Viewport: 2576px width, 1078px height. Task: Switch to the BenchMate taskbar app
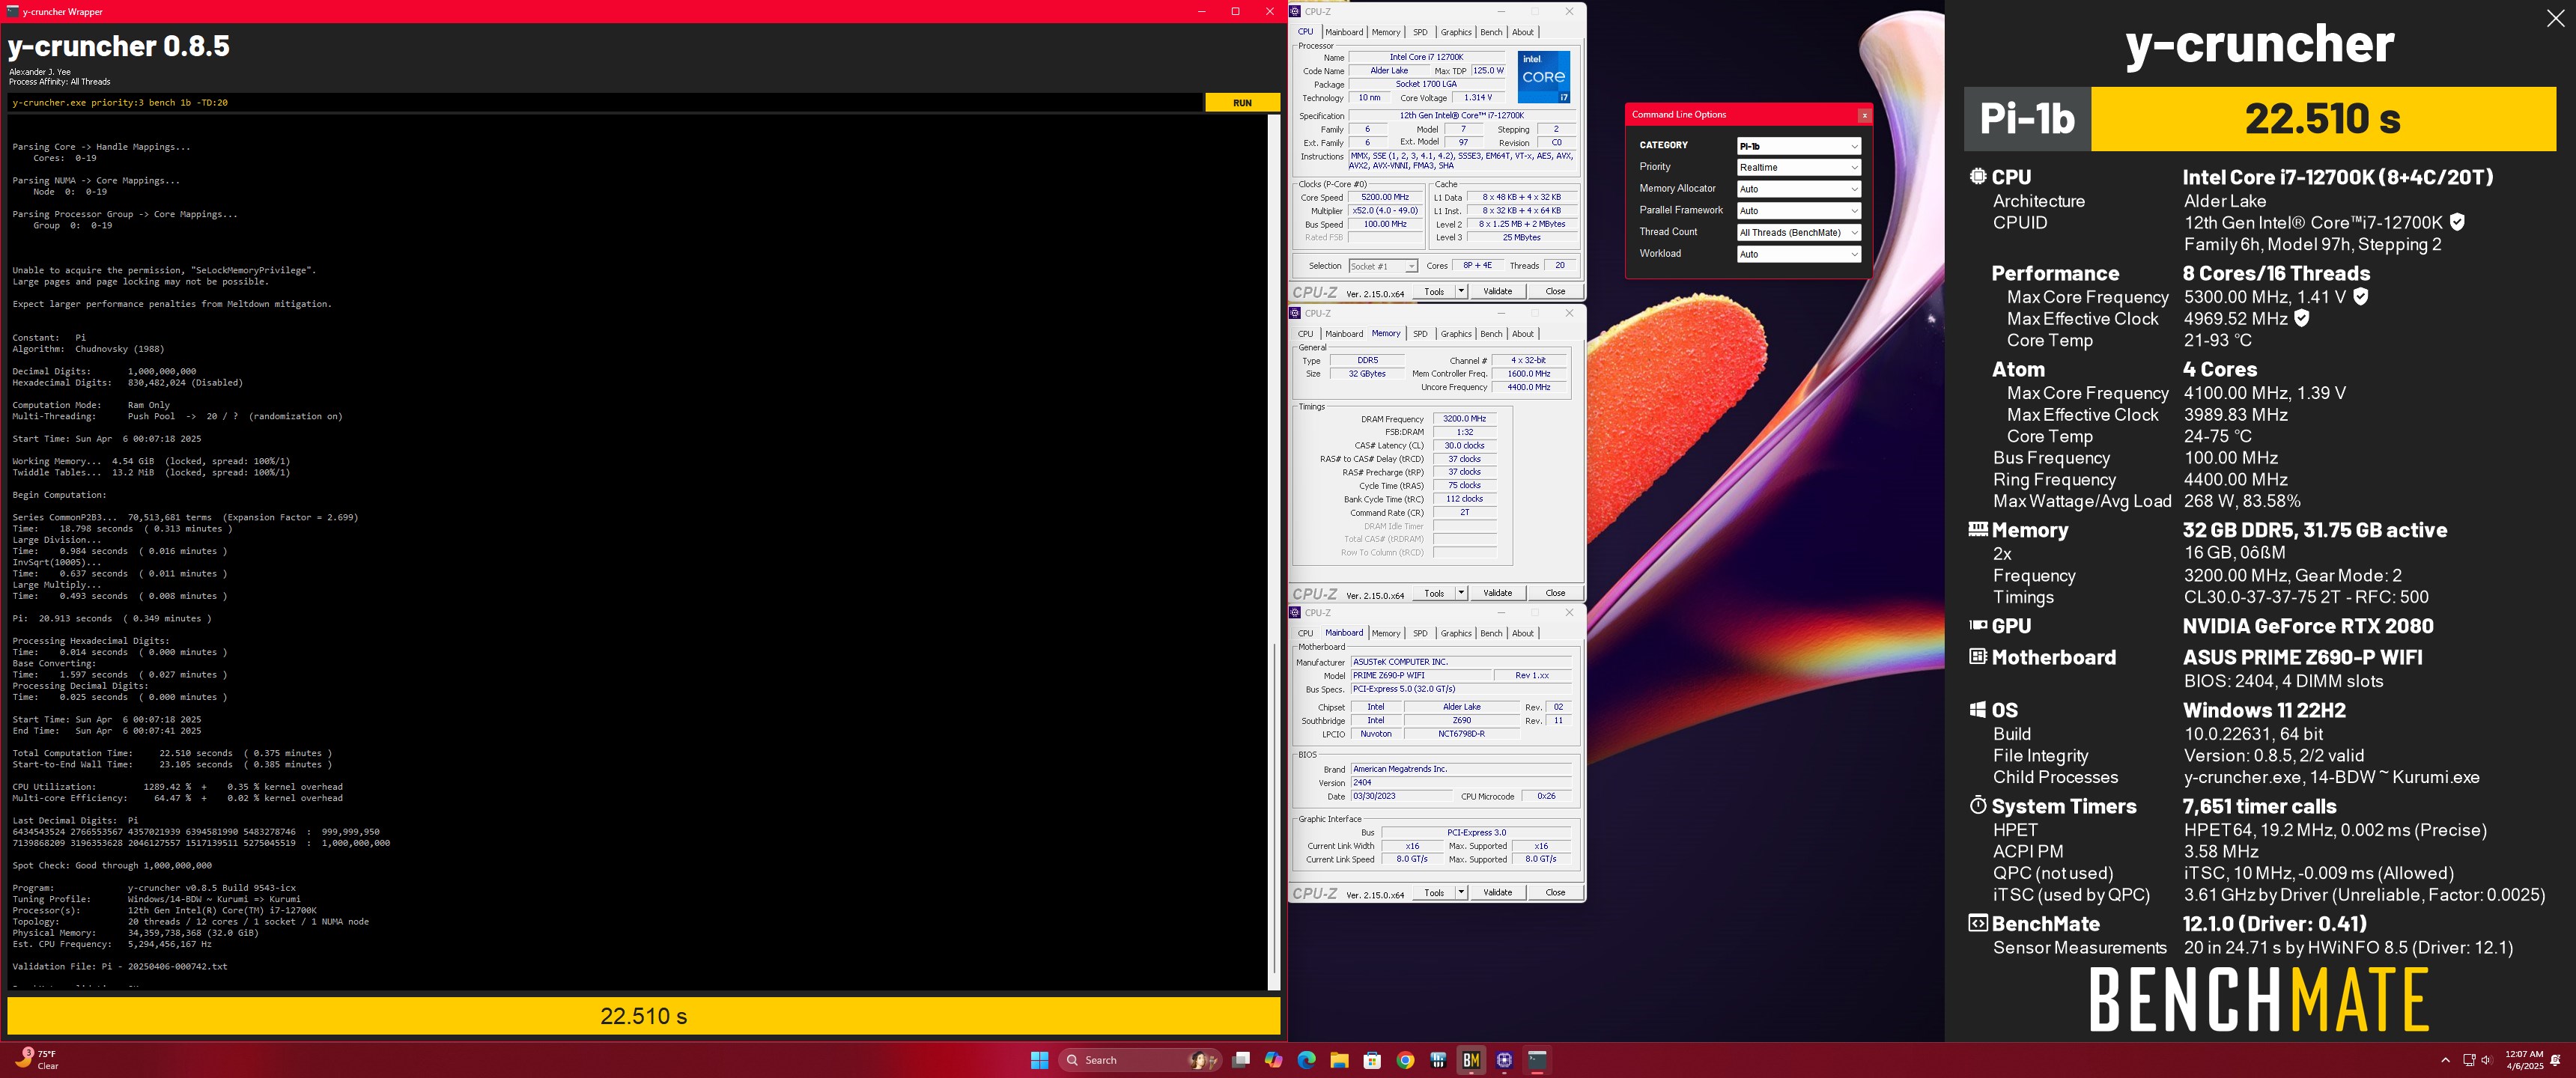[1471, 1060]
